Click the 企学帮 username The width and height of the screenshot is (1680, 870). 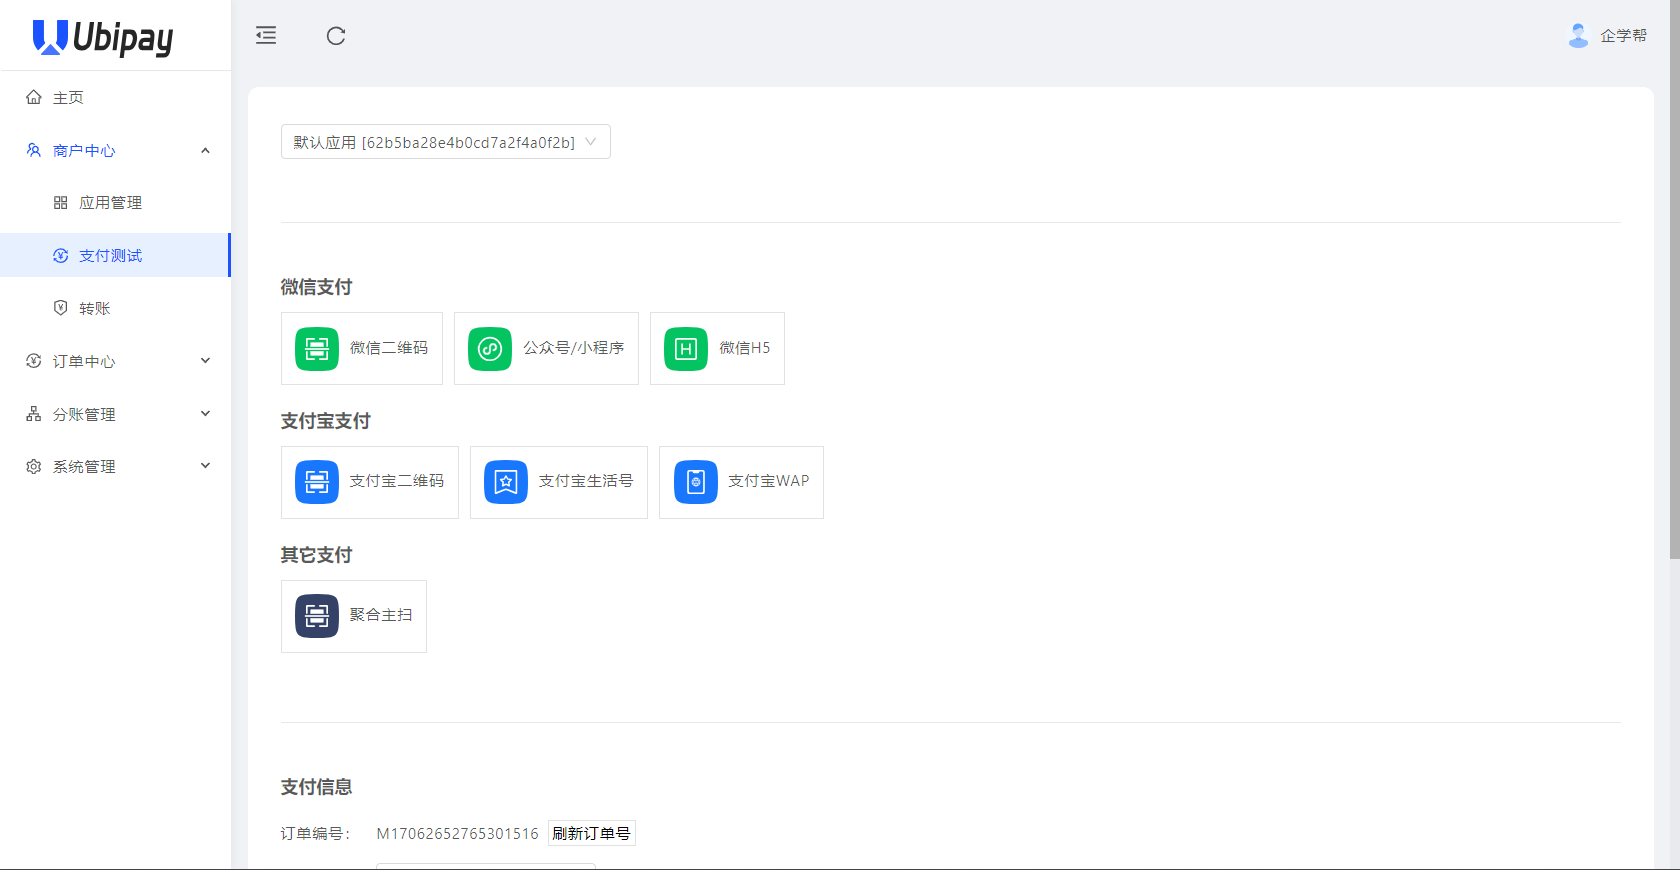(1624, 35)
